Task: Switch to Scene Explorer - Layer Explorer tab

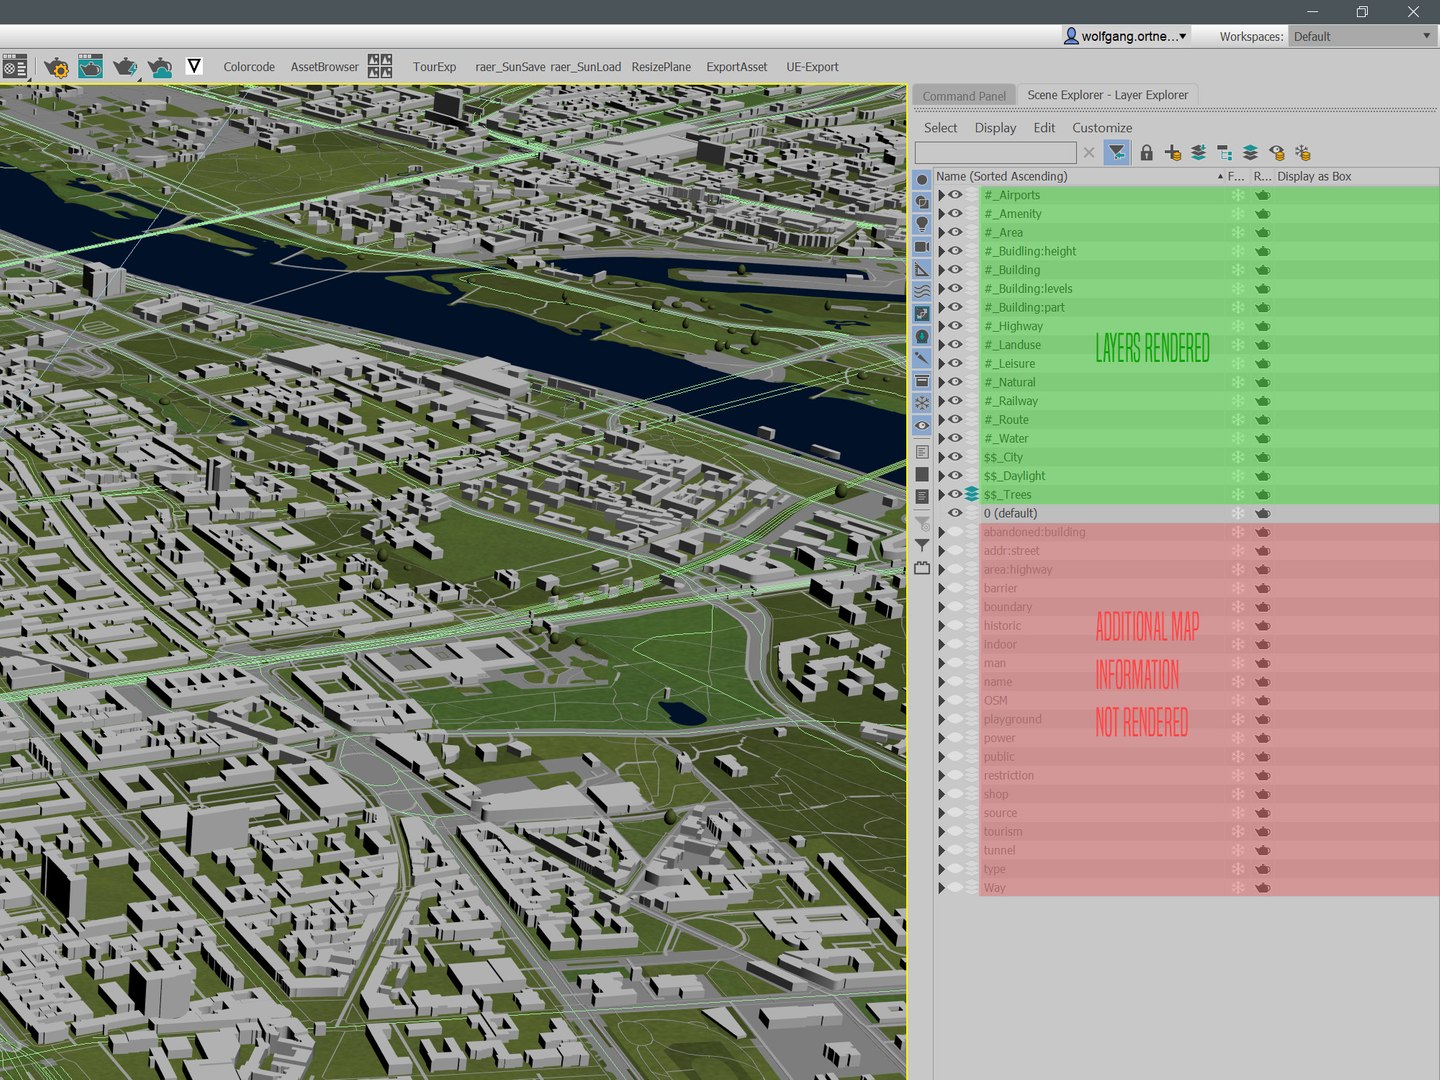Action: point(1108,95)
